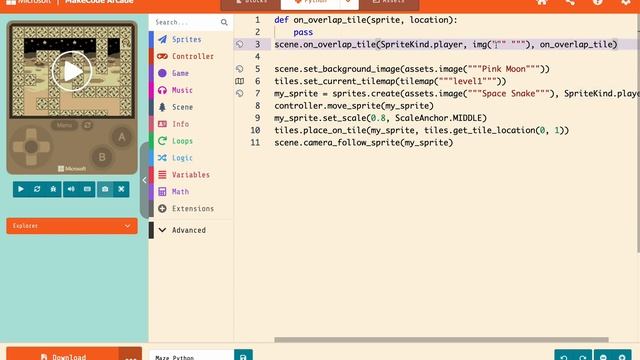Image resolution: width=640 pixels, height=360 pixels.
Task: Open the Settings gear menu
Action: [625, 2]
